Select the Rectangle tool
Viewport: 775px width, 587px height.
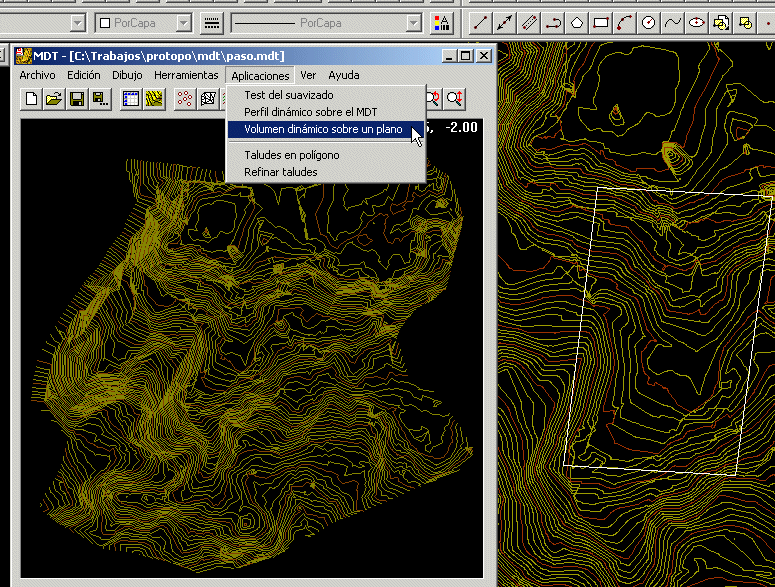601,23
